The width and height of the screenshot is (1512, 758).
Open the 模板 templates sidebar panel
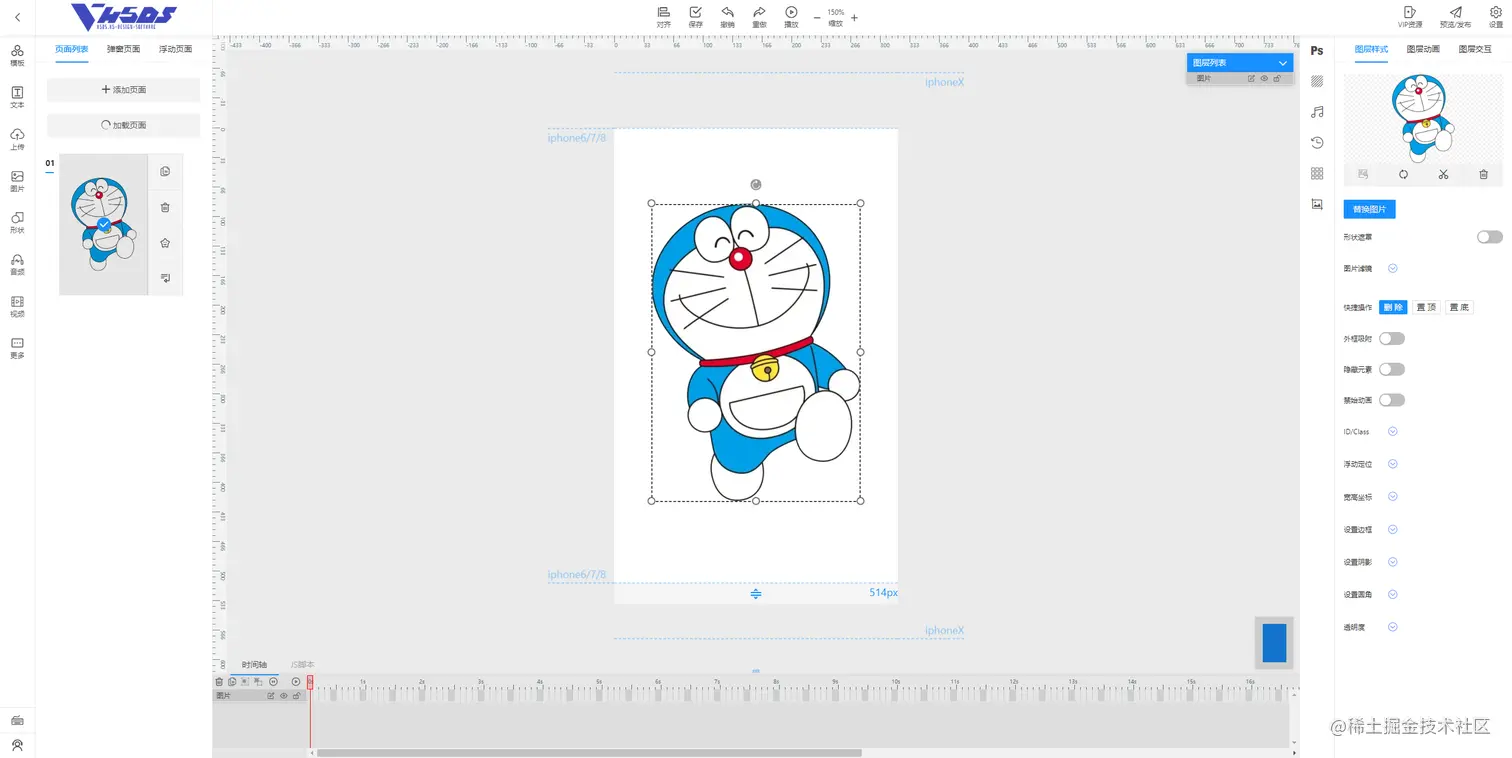tap(17, 55)
